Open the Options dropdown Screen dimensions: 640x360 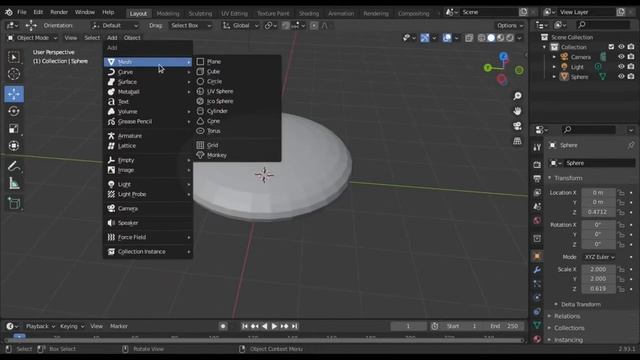tap(510, 26)
